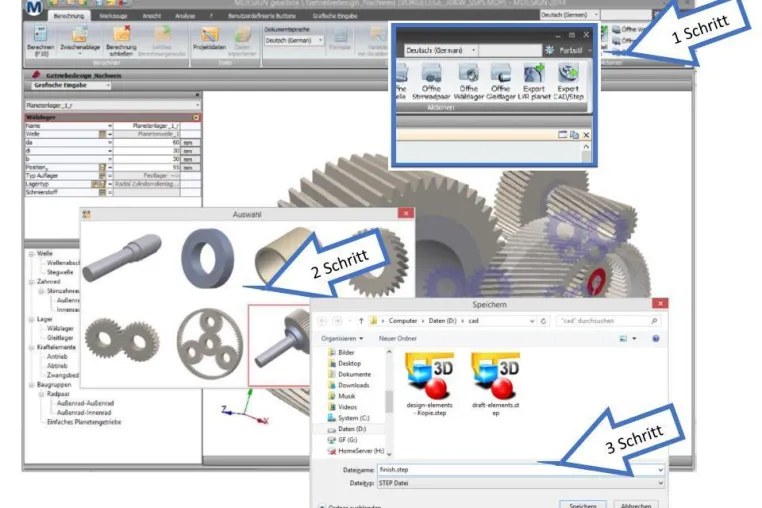Open the Zwischenablage ribbon tool
Image resolution: width=762 pixels, height=508 pixels.
[x=80, y=35]
